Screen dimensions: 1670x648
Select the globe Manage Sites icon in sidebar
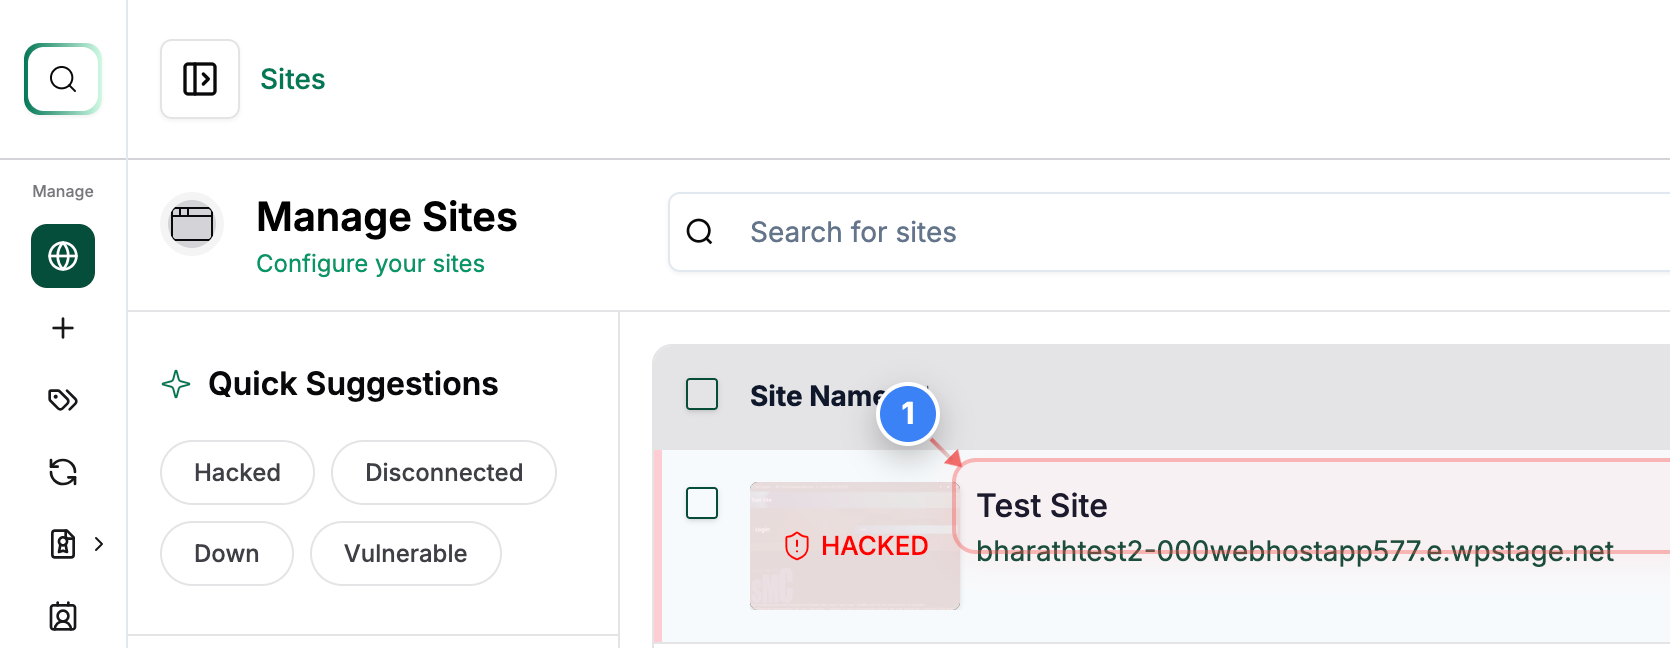[x=62, y=256]
